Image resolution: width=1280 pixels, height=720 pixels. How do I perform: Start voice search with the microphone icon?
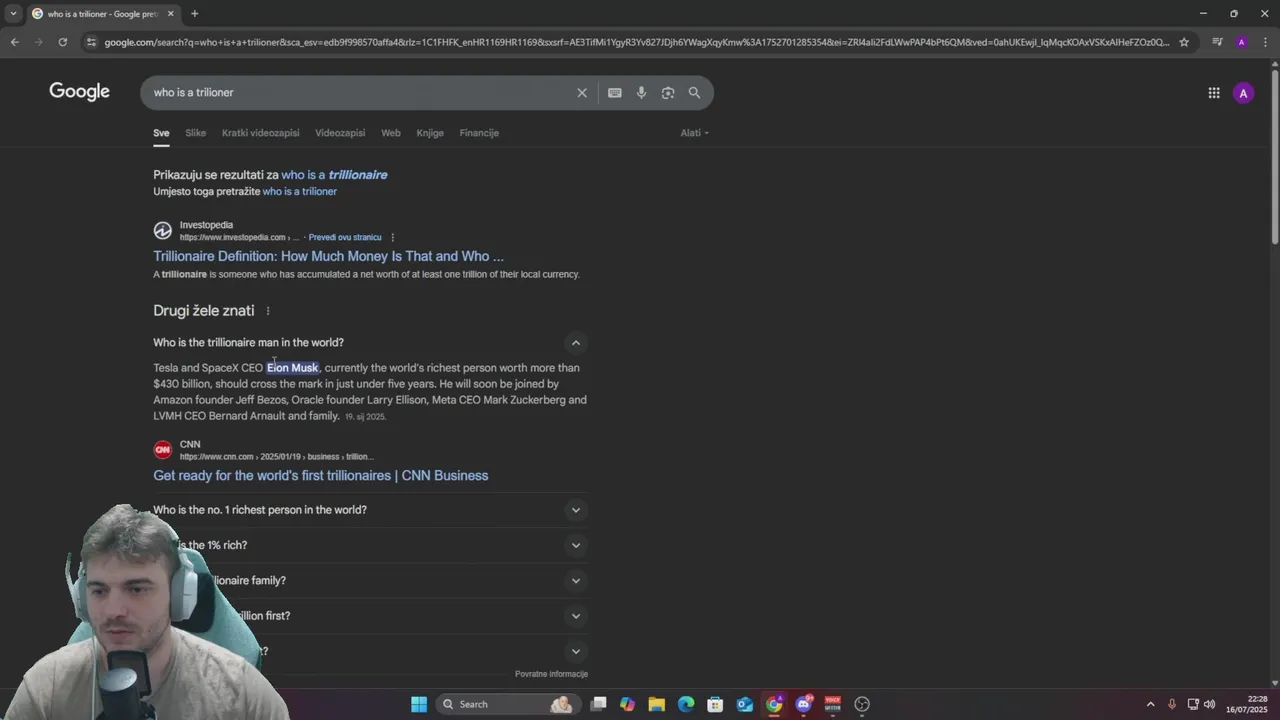[x=641, y=92]
